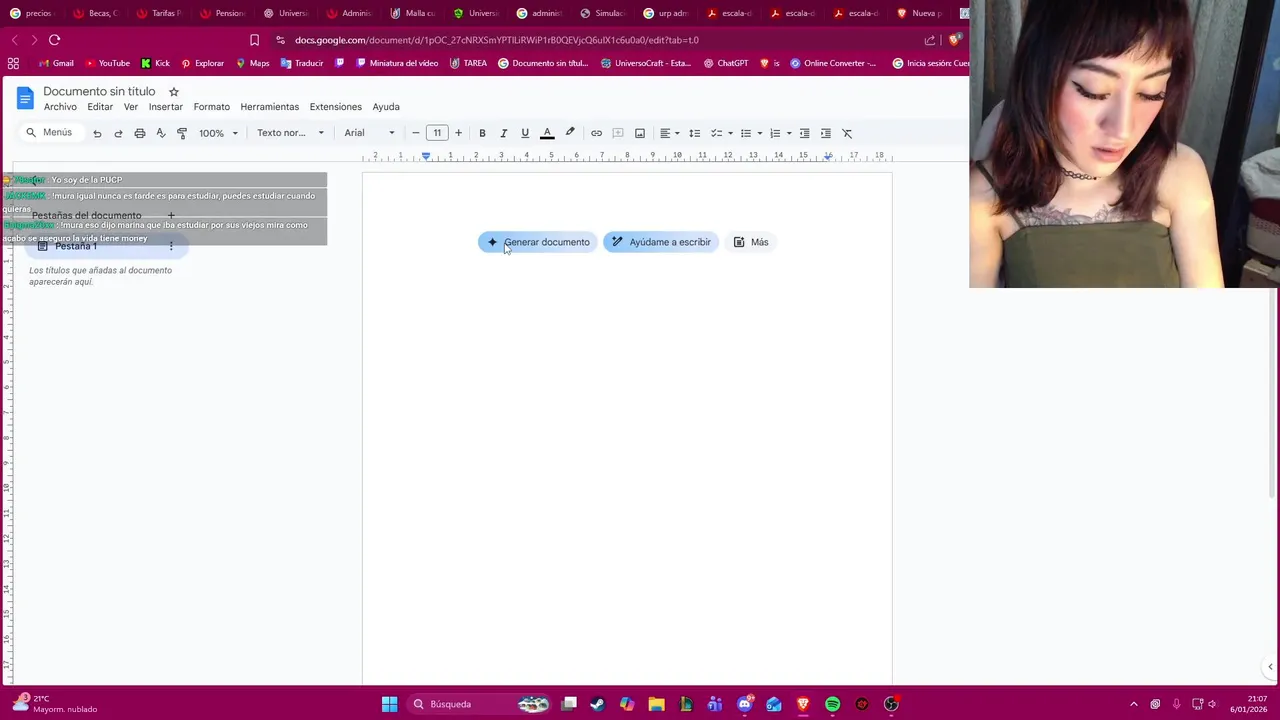Print the document with the printer icon

139,133
